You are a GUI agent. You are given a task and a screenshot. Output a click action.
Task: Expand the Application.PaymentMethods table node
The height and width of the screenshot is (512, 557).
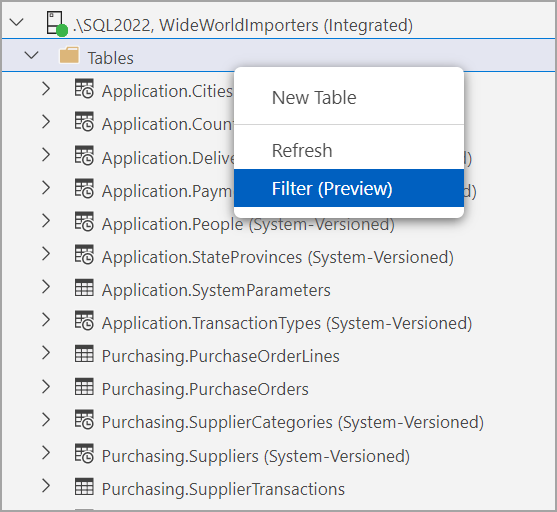point(45,188)
